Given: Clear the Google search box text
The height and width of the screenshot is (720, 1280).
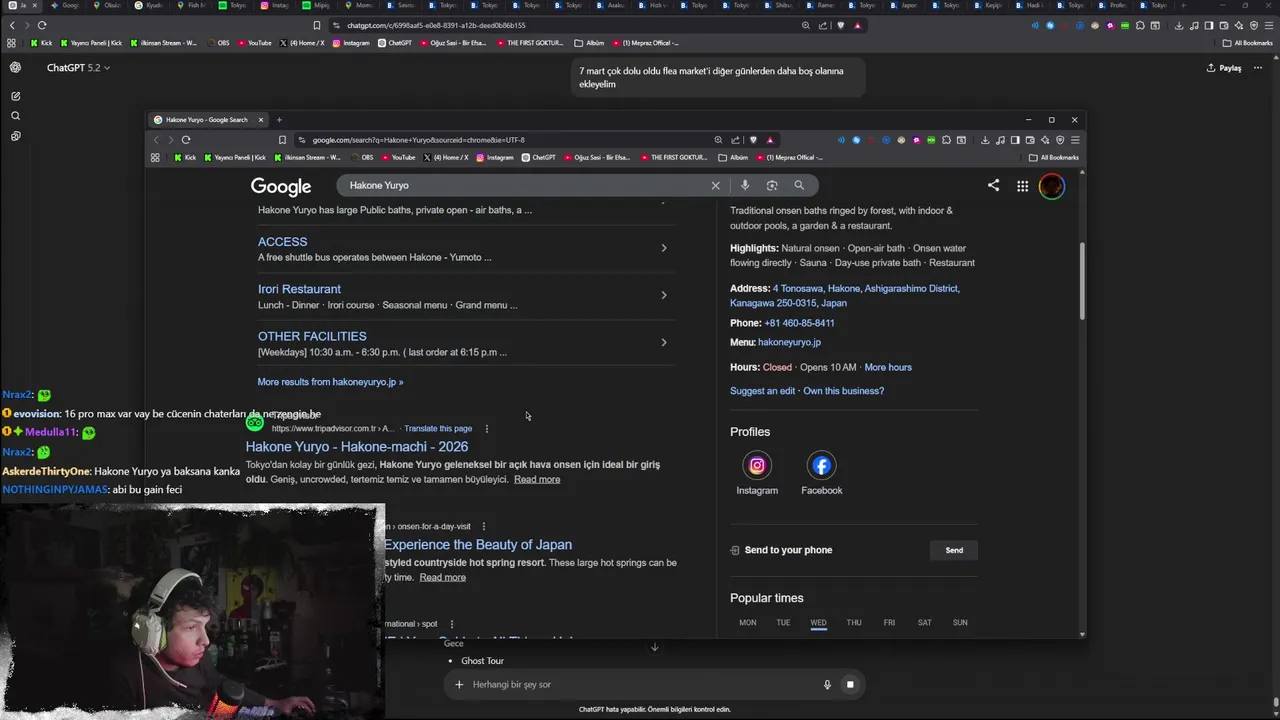Looking at the screenshot, I should 715,185.
